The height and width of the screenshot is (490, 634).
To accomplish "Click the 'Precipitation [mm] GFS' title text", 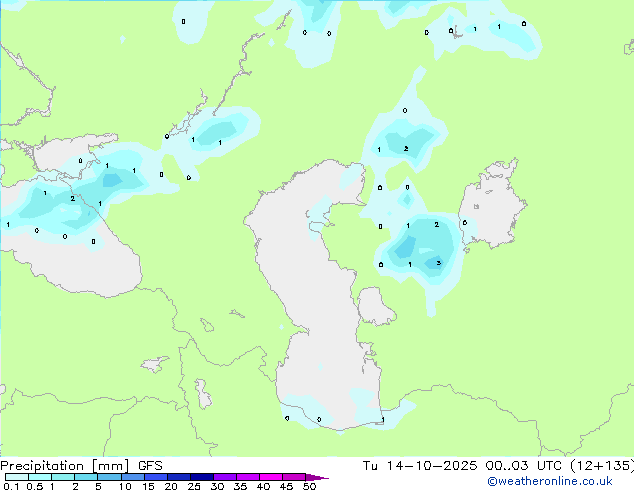I will click(x=81, y=466).
